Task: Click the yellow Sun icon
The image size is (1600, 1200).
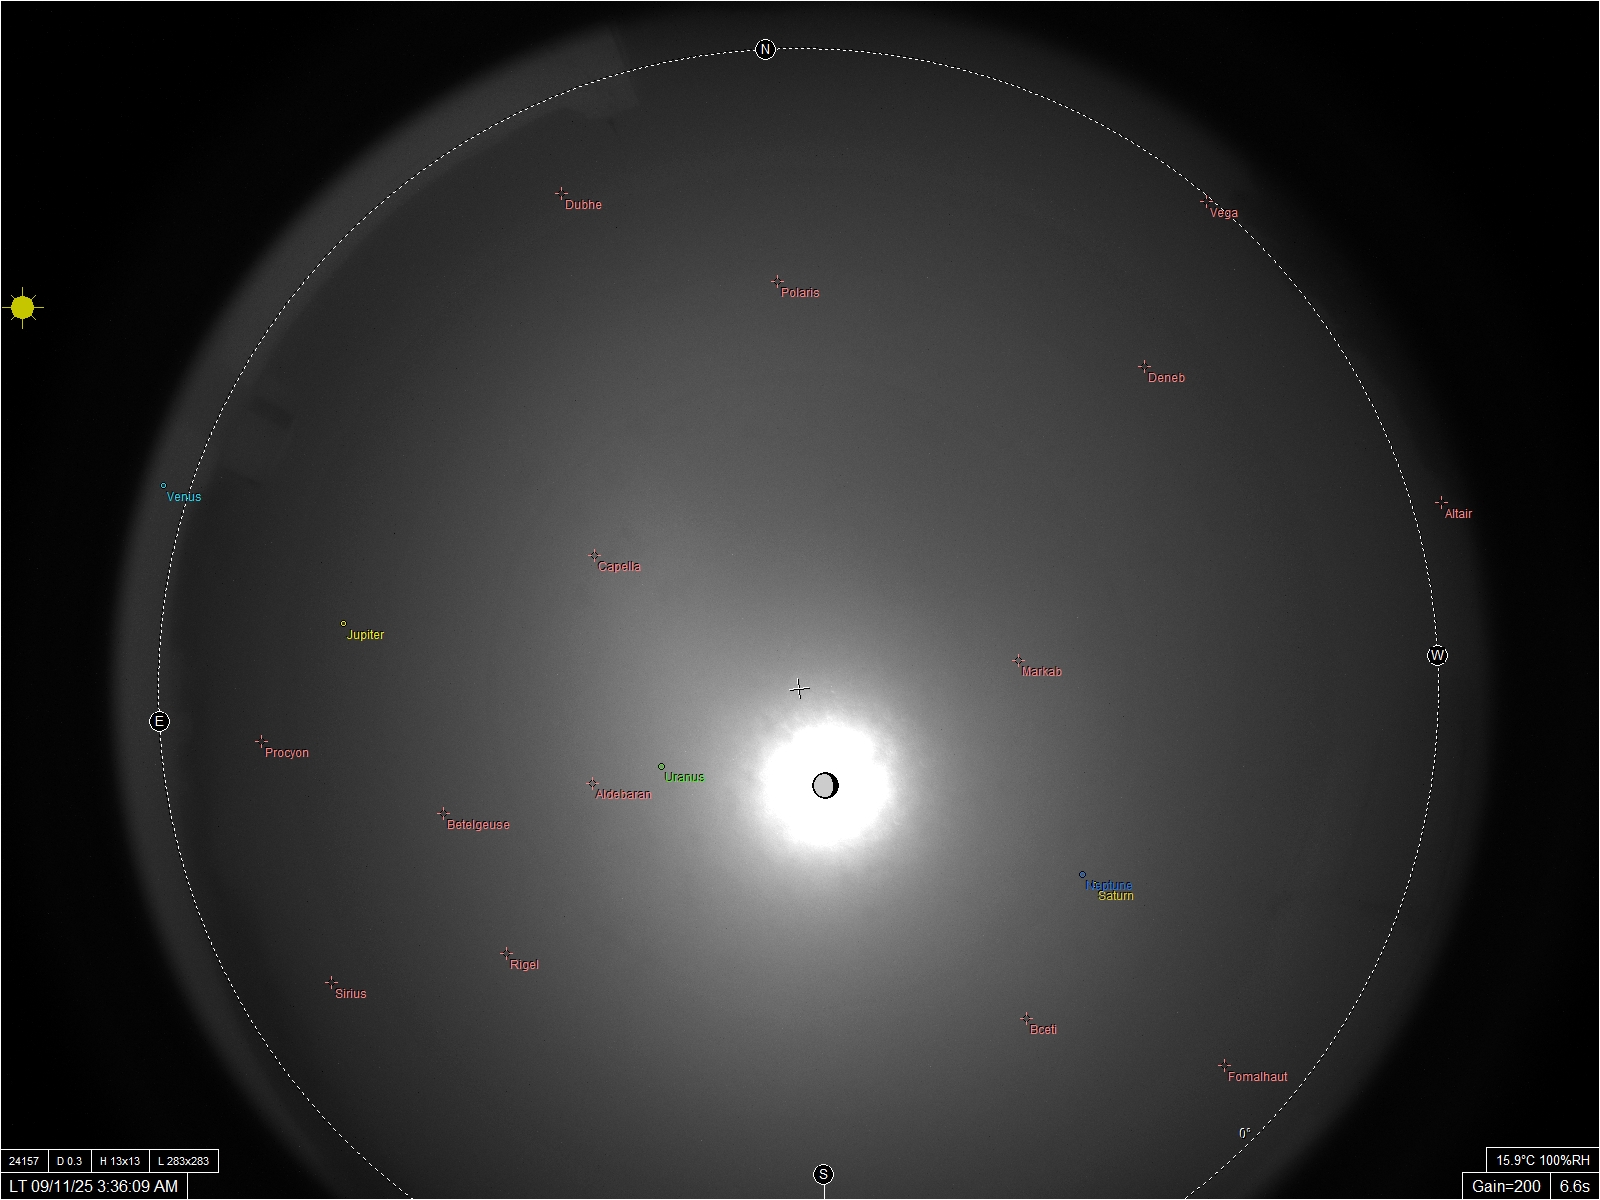Action: pyautogui.click(x=23, y=308)
